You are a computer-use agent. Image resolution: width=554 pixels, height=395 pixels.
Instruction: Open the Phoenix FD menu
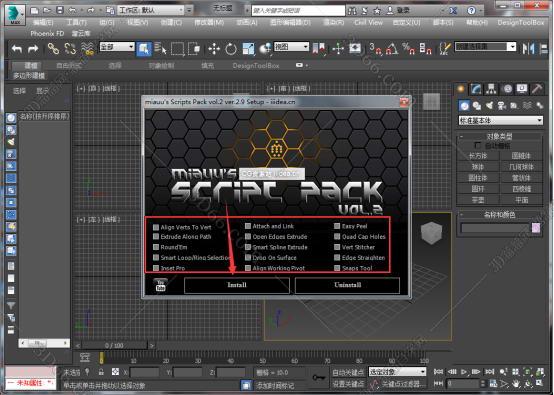point(47,34)
